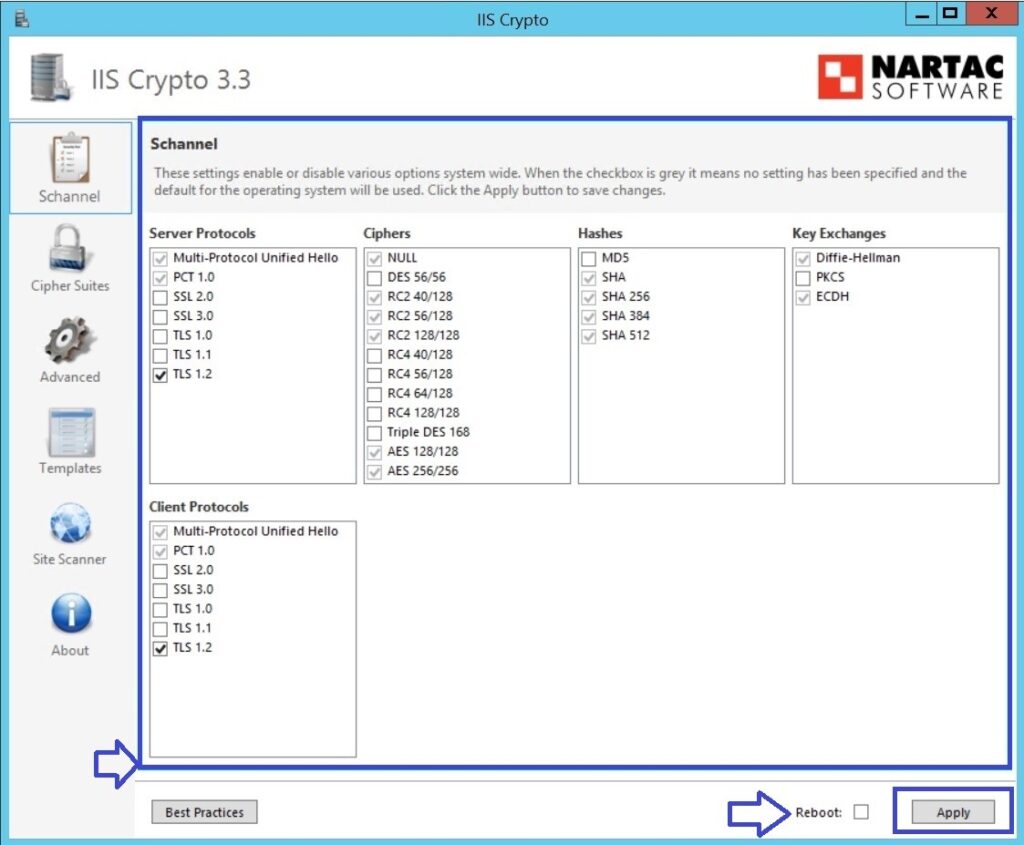1024x845 pixels.
Task: Open the Templates icon
Action: pyautogui.click(x=71, y=432)
